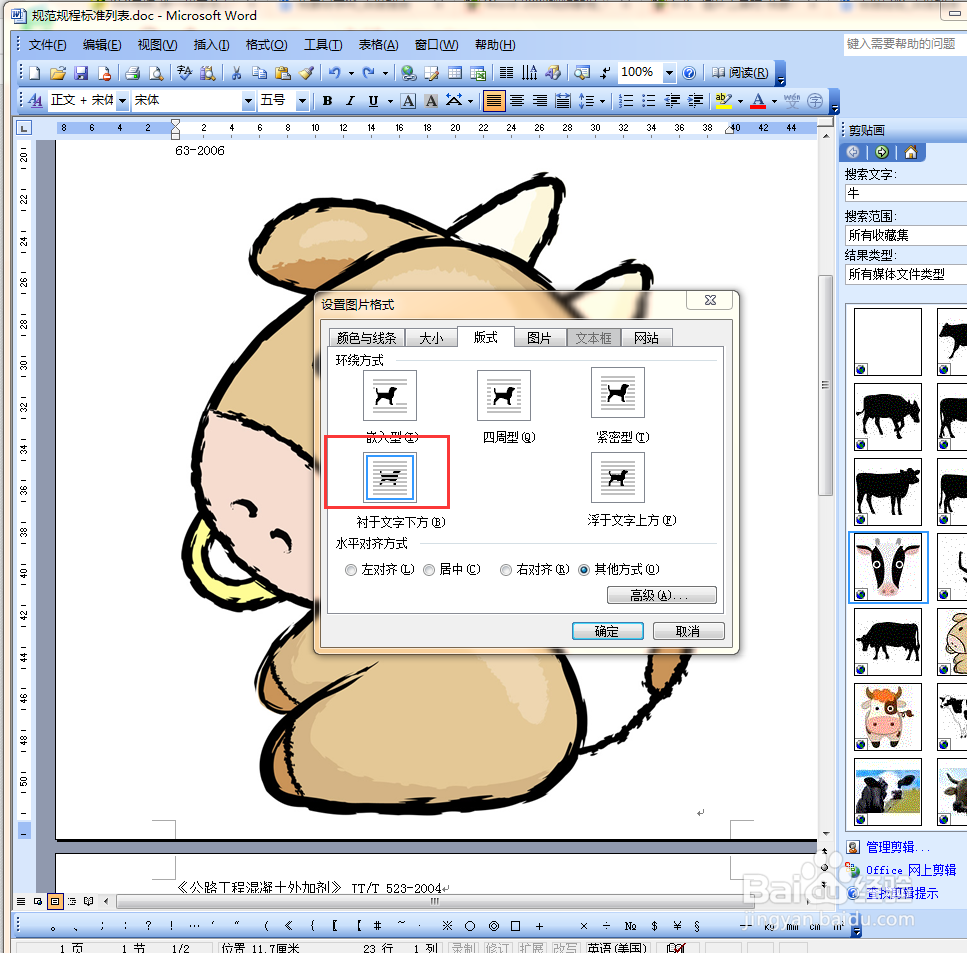The height and width of the screenshot is (953, 967).
Task: Choose the 浮于文字上方 wrapping style
Action: pos(618,477)
